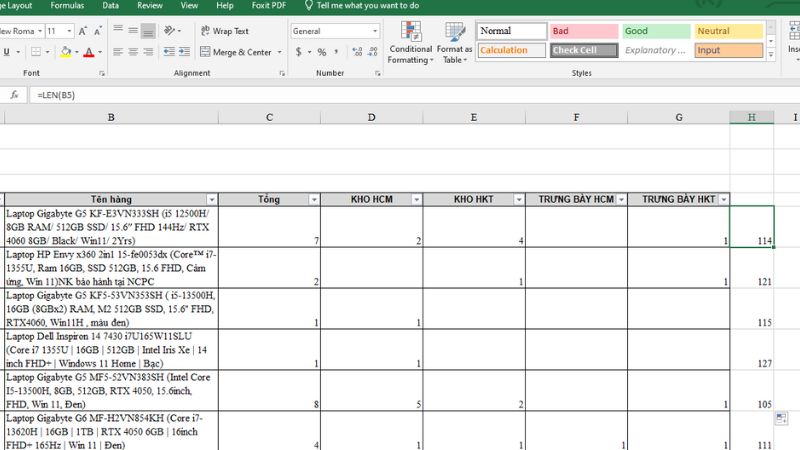
Task: Expand the Merge & Center dropdown arrow
Action: (x=279, y=52)
